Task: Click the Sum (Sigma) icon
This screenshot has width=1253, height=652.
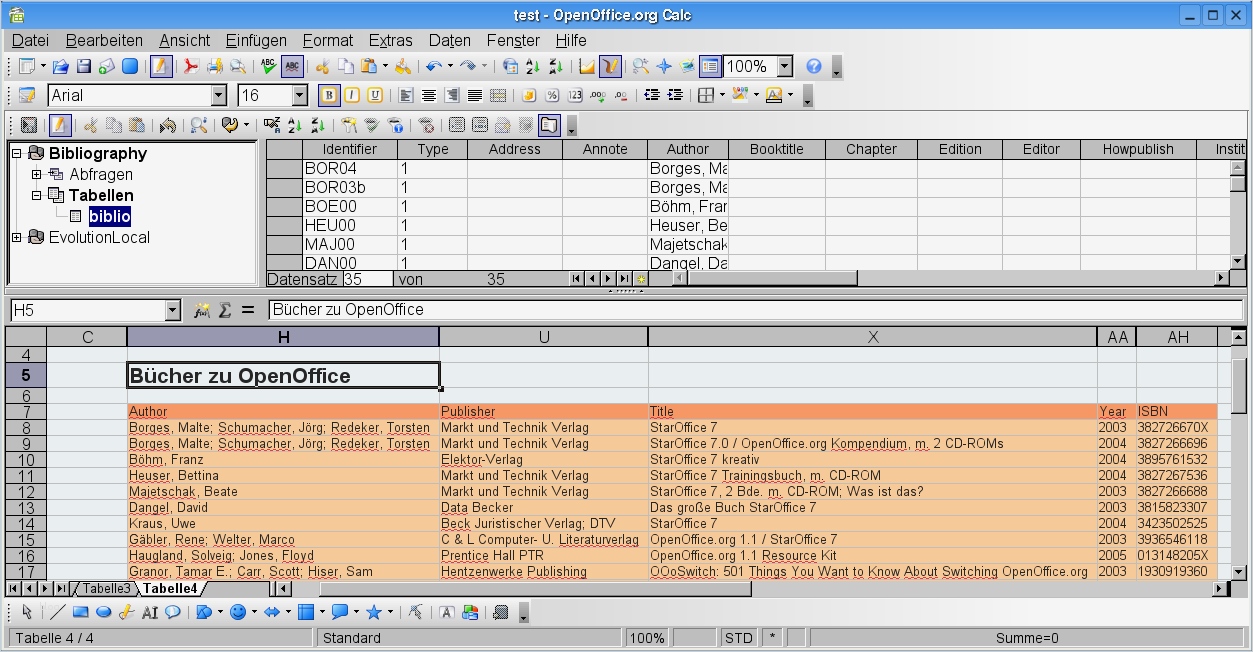Action: point(225,310)
